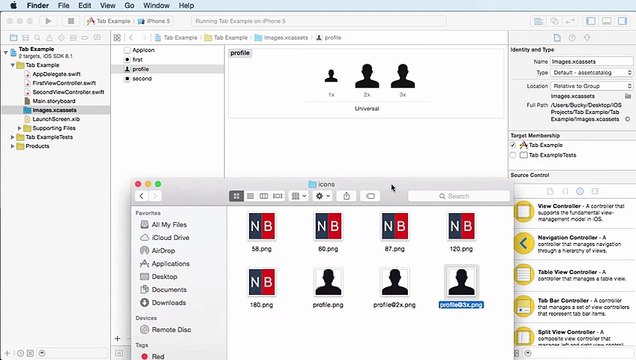Image resolution: width=636 pixels, height=360 pixels.
Task: Click the Finder Search field
Action: 459,196
